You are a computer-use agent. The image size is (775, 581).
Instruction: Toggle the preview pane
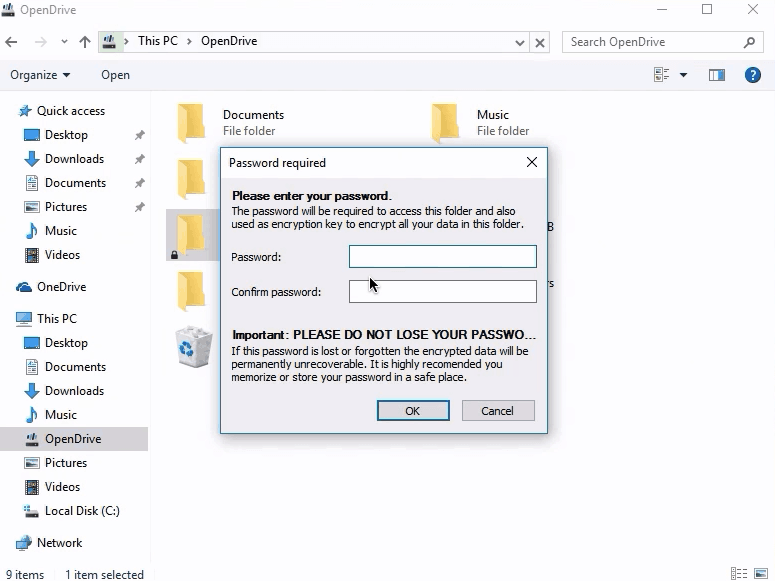(717, 75)
